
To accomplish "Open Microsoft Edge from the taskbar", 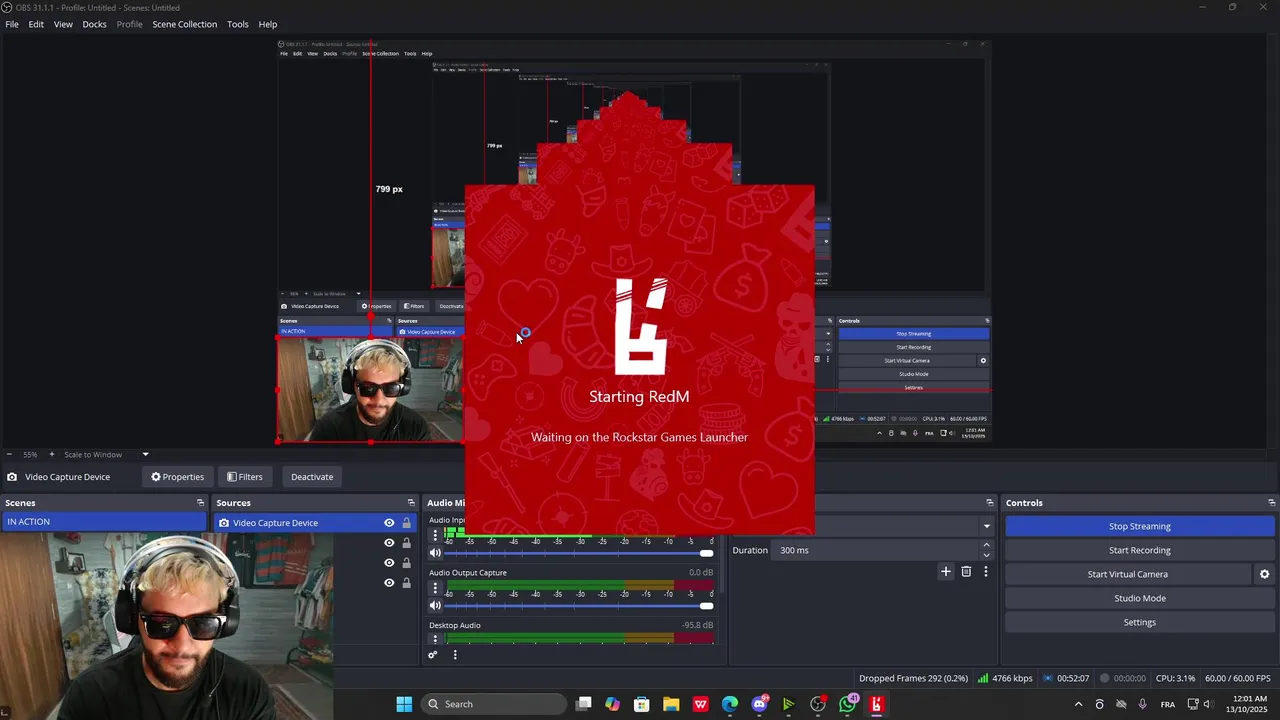I will [730, 704].
